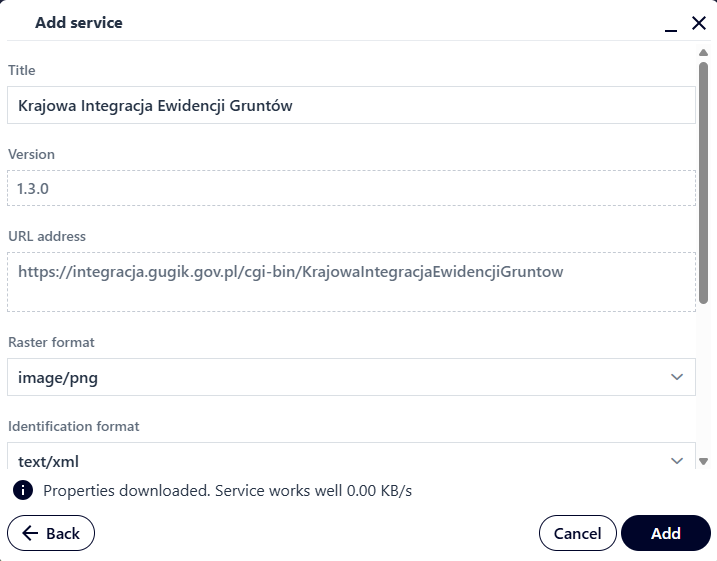The image size is (717, 561).
Task: Click the 'Add service' dialog title
Action: point(79,22)
